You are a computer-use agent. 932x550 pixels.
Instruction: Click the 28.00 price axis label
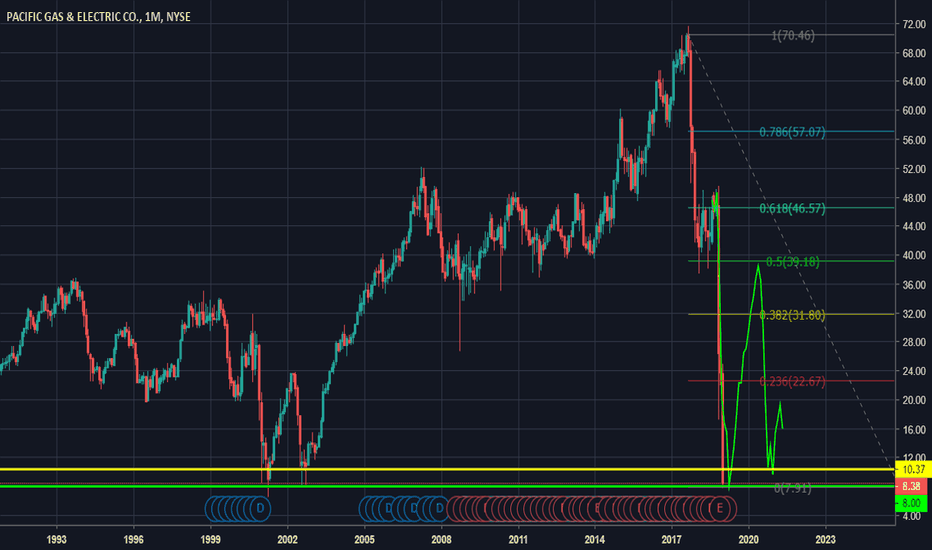(914, 342)
